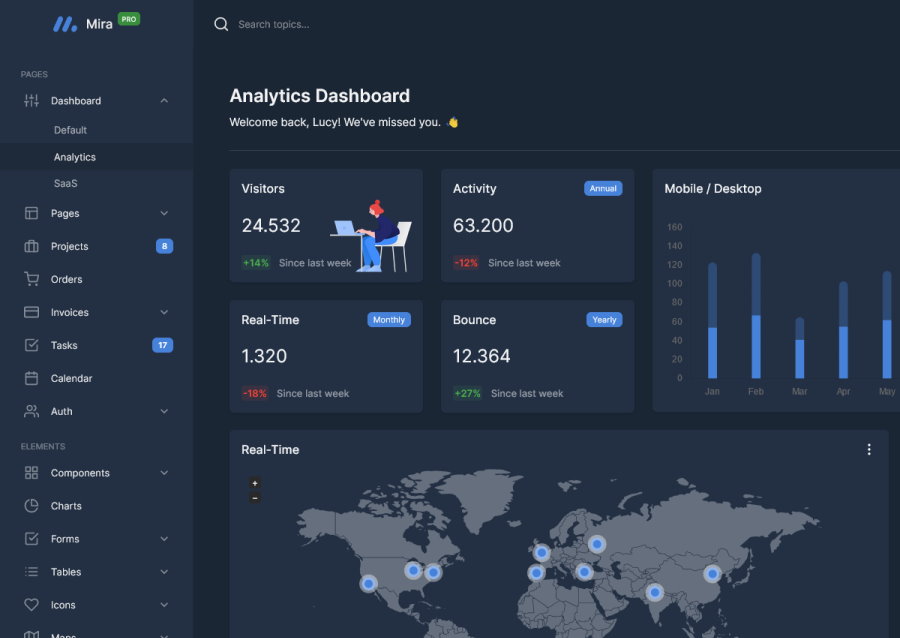Click the Annual badge on Activity card
The image size is (900, 638).
click(603, 187)
